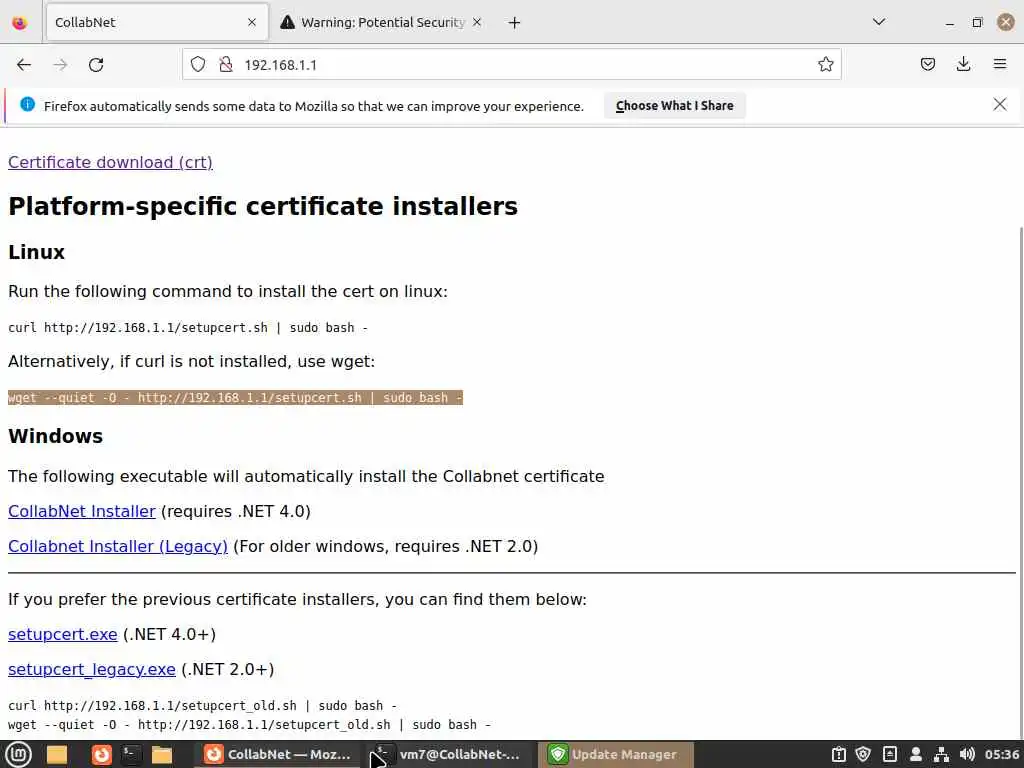Click the curl setupcert.sh command text
1024x768 pixels.
point(188,328)
